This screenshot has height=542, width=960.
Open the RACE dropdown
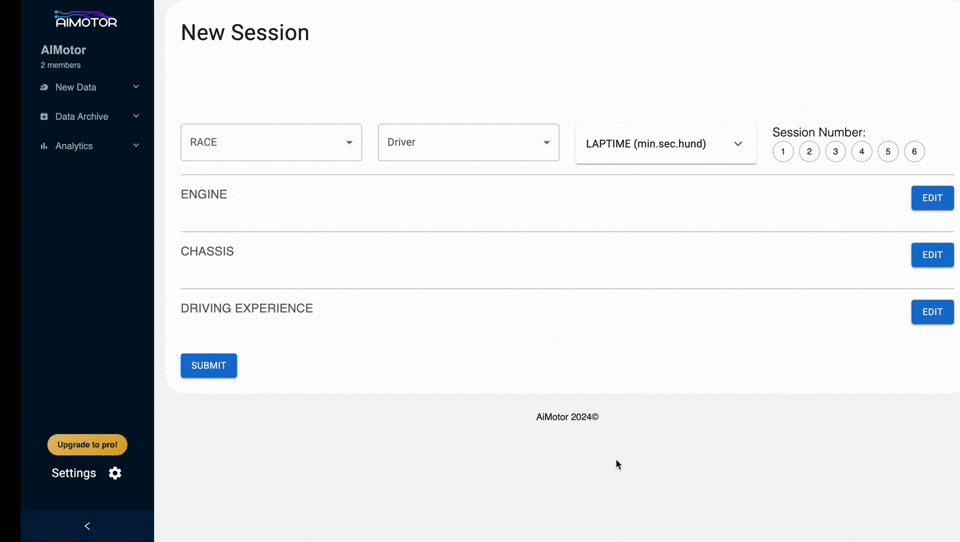[271, 142]
